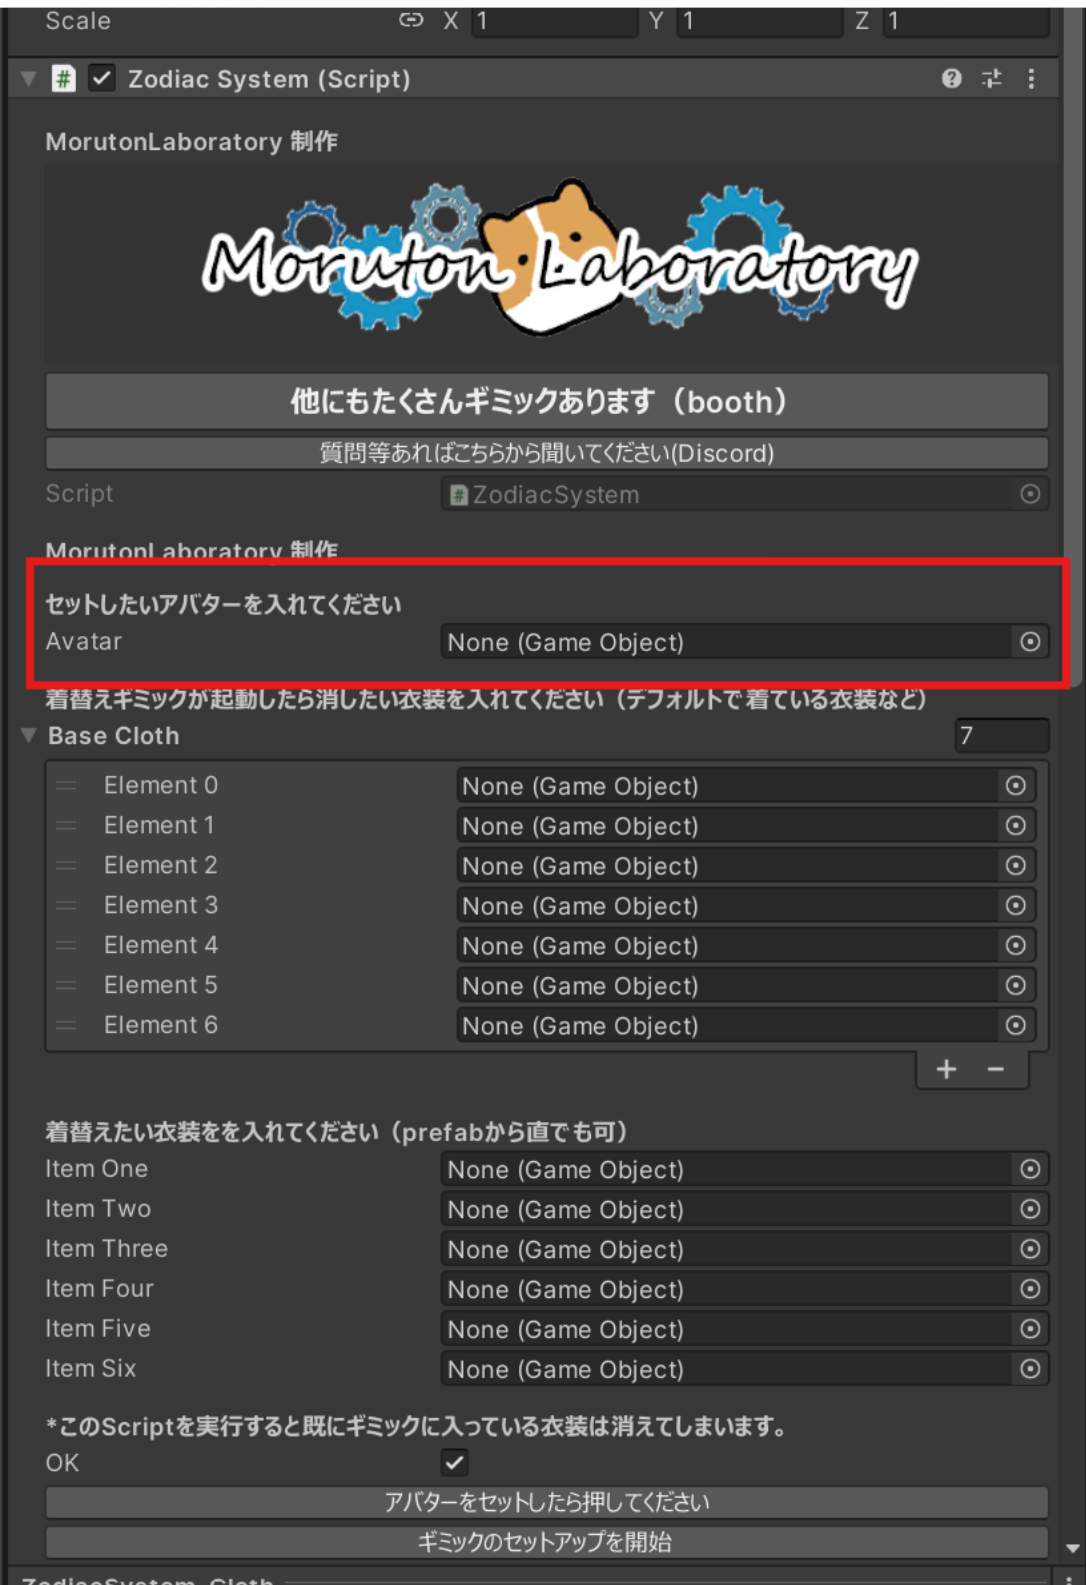Collapse the Zodiac System component

[x=29, y=79]
